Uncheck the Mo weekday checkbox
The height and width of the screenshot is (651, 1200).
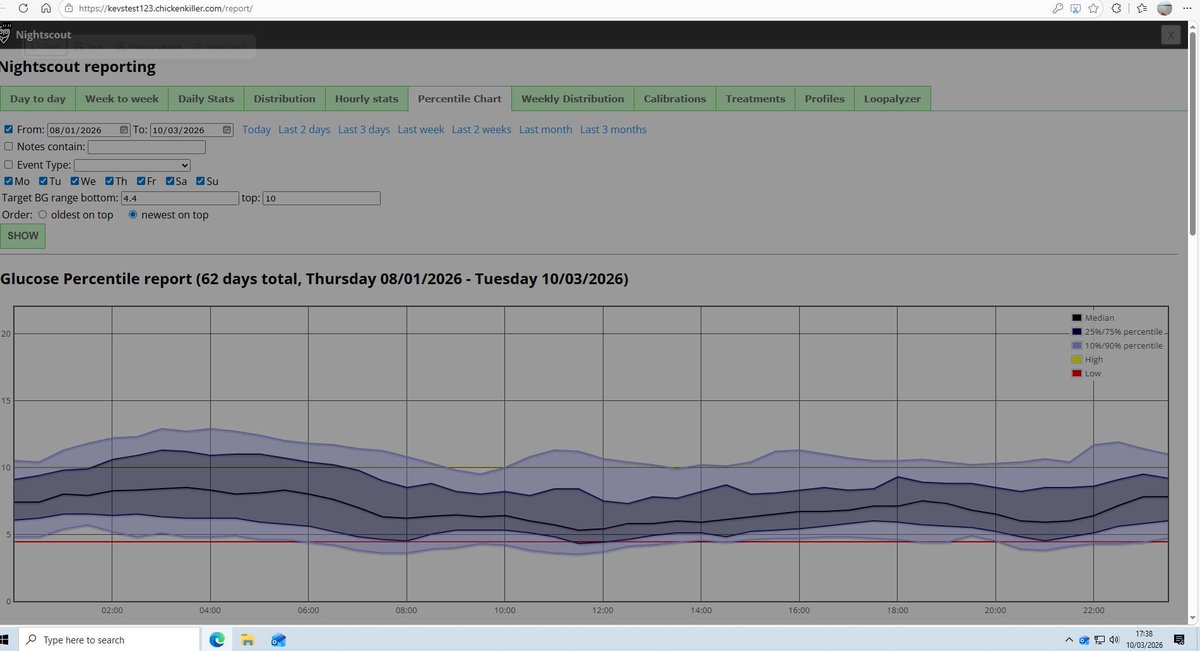coord(9,181)
